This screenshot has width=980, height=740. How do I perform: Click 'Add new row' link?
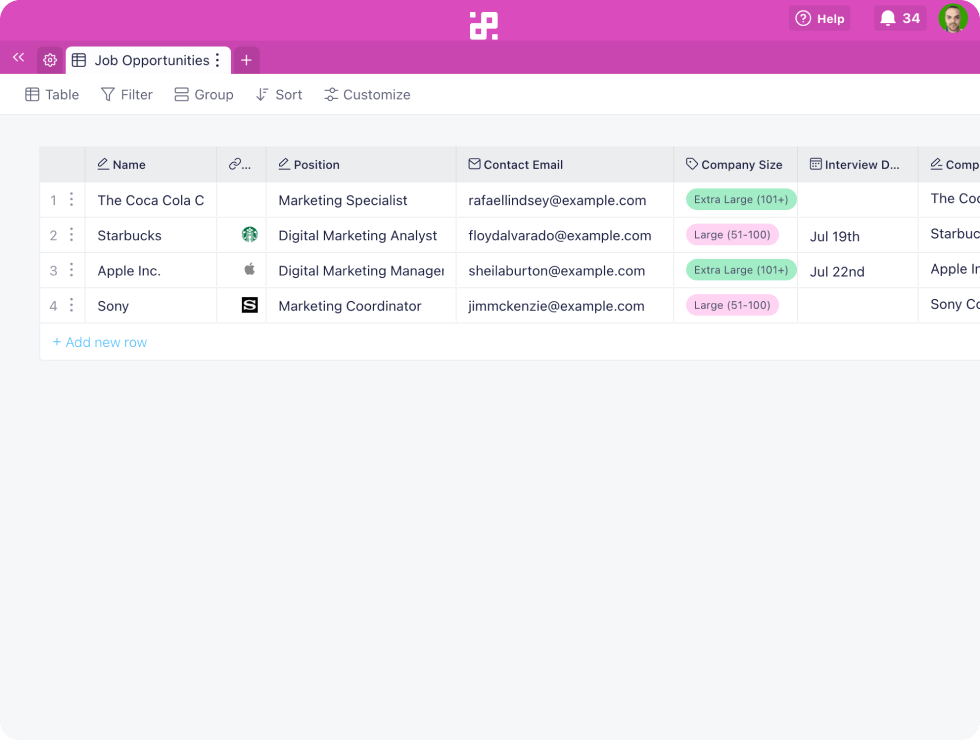(100, 342)
